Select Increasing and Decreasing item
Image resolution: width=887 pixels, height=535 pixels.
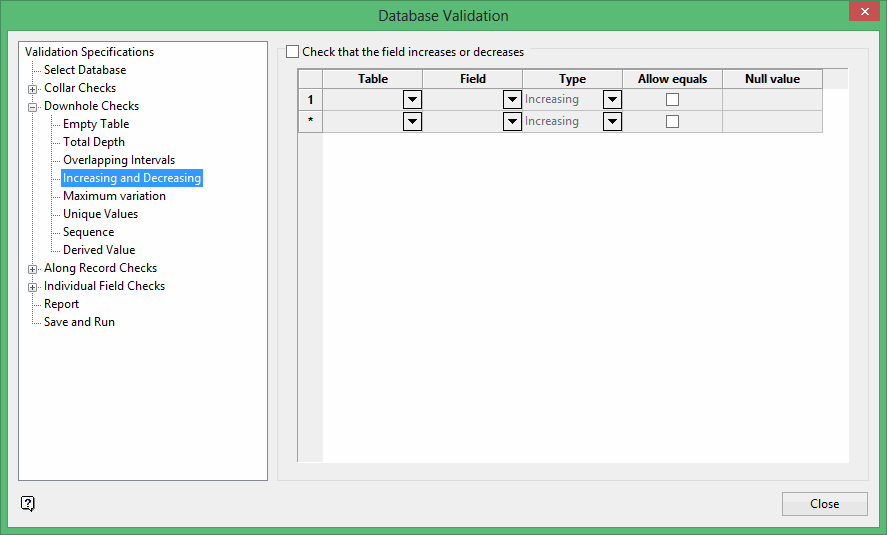132,178
